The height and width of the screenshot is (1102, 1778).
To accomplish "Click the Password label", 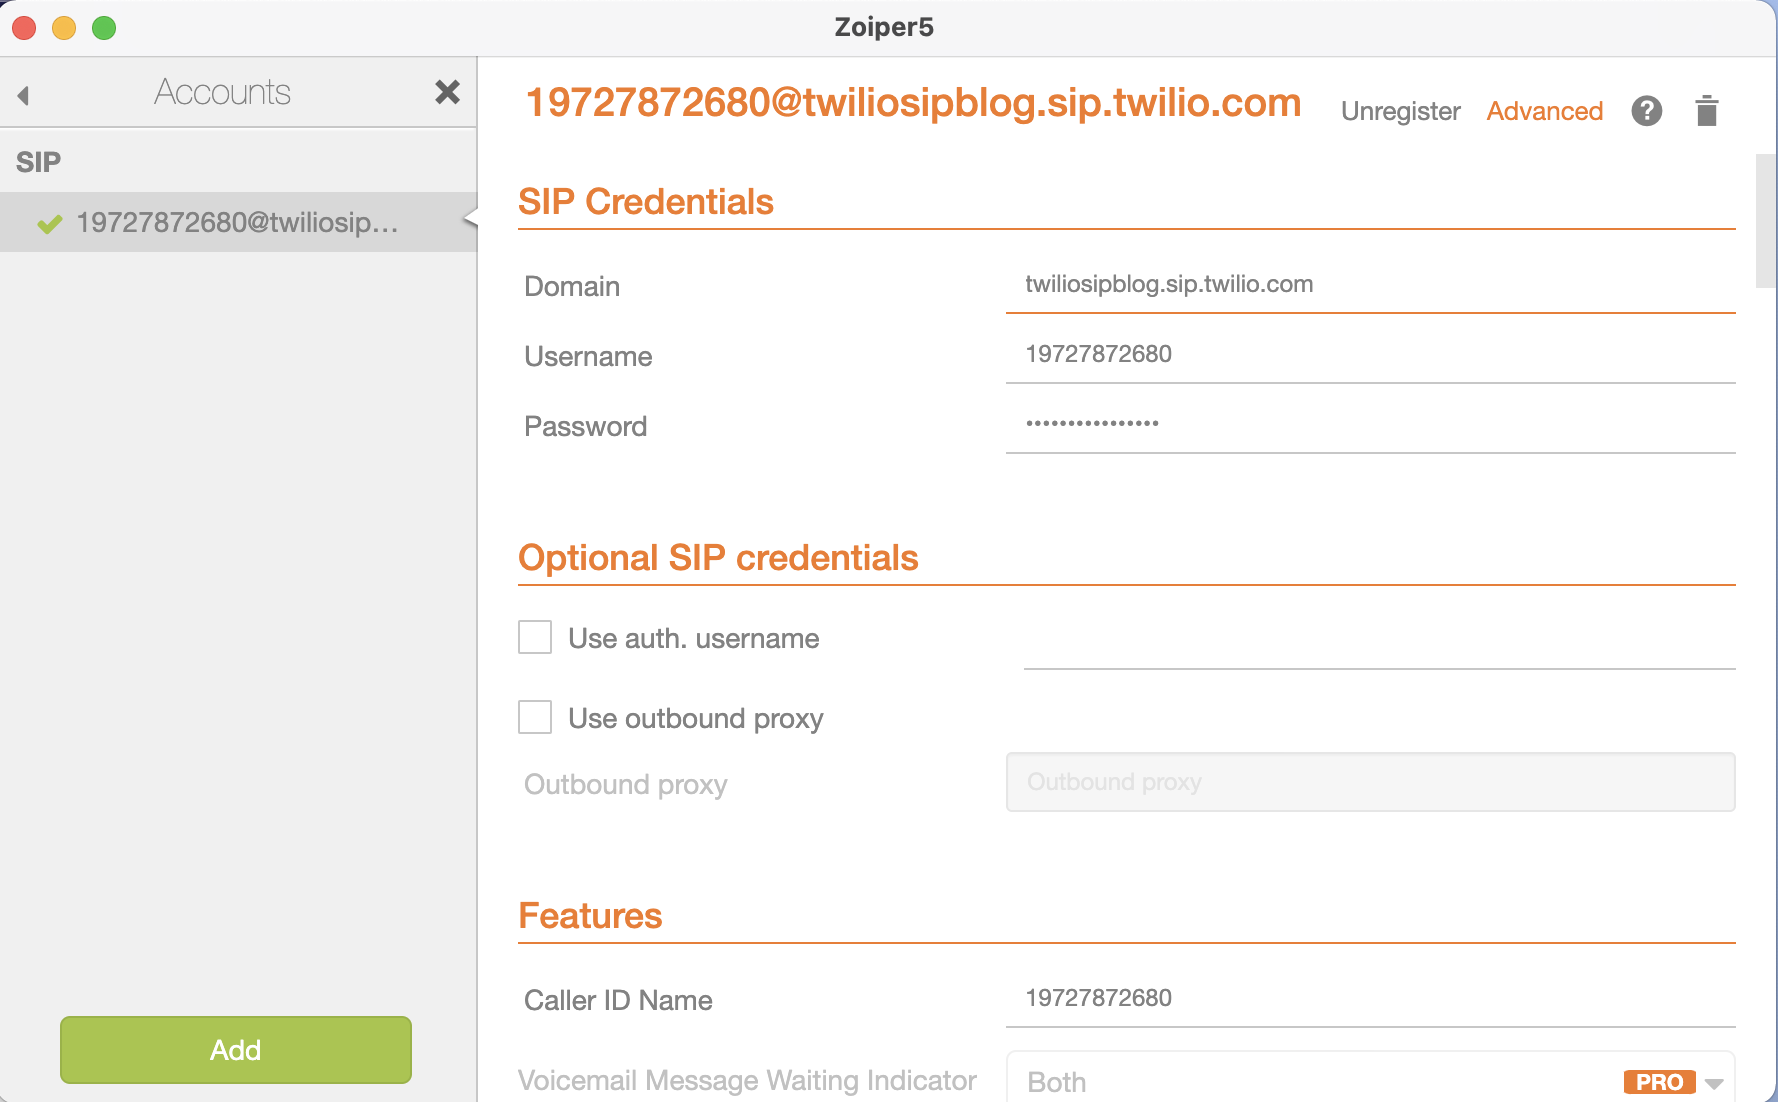I will click(x=586, y=427).
